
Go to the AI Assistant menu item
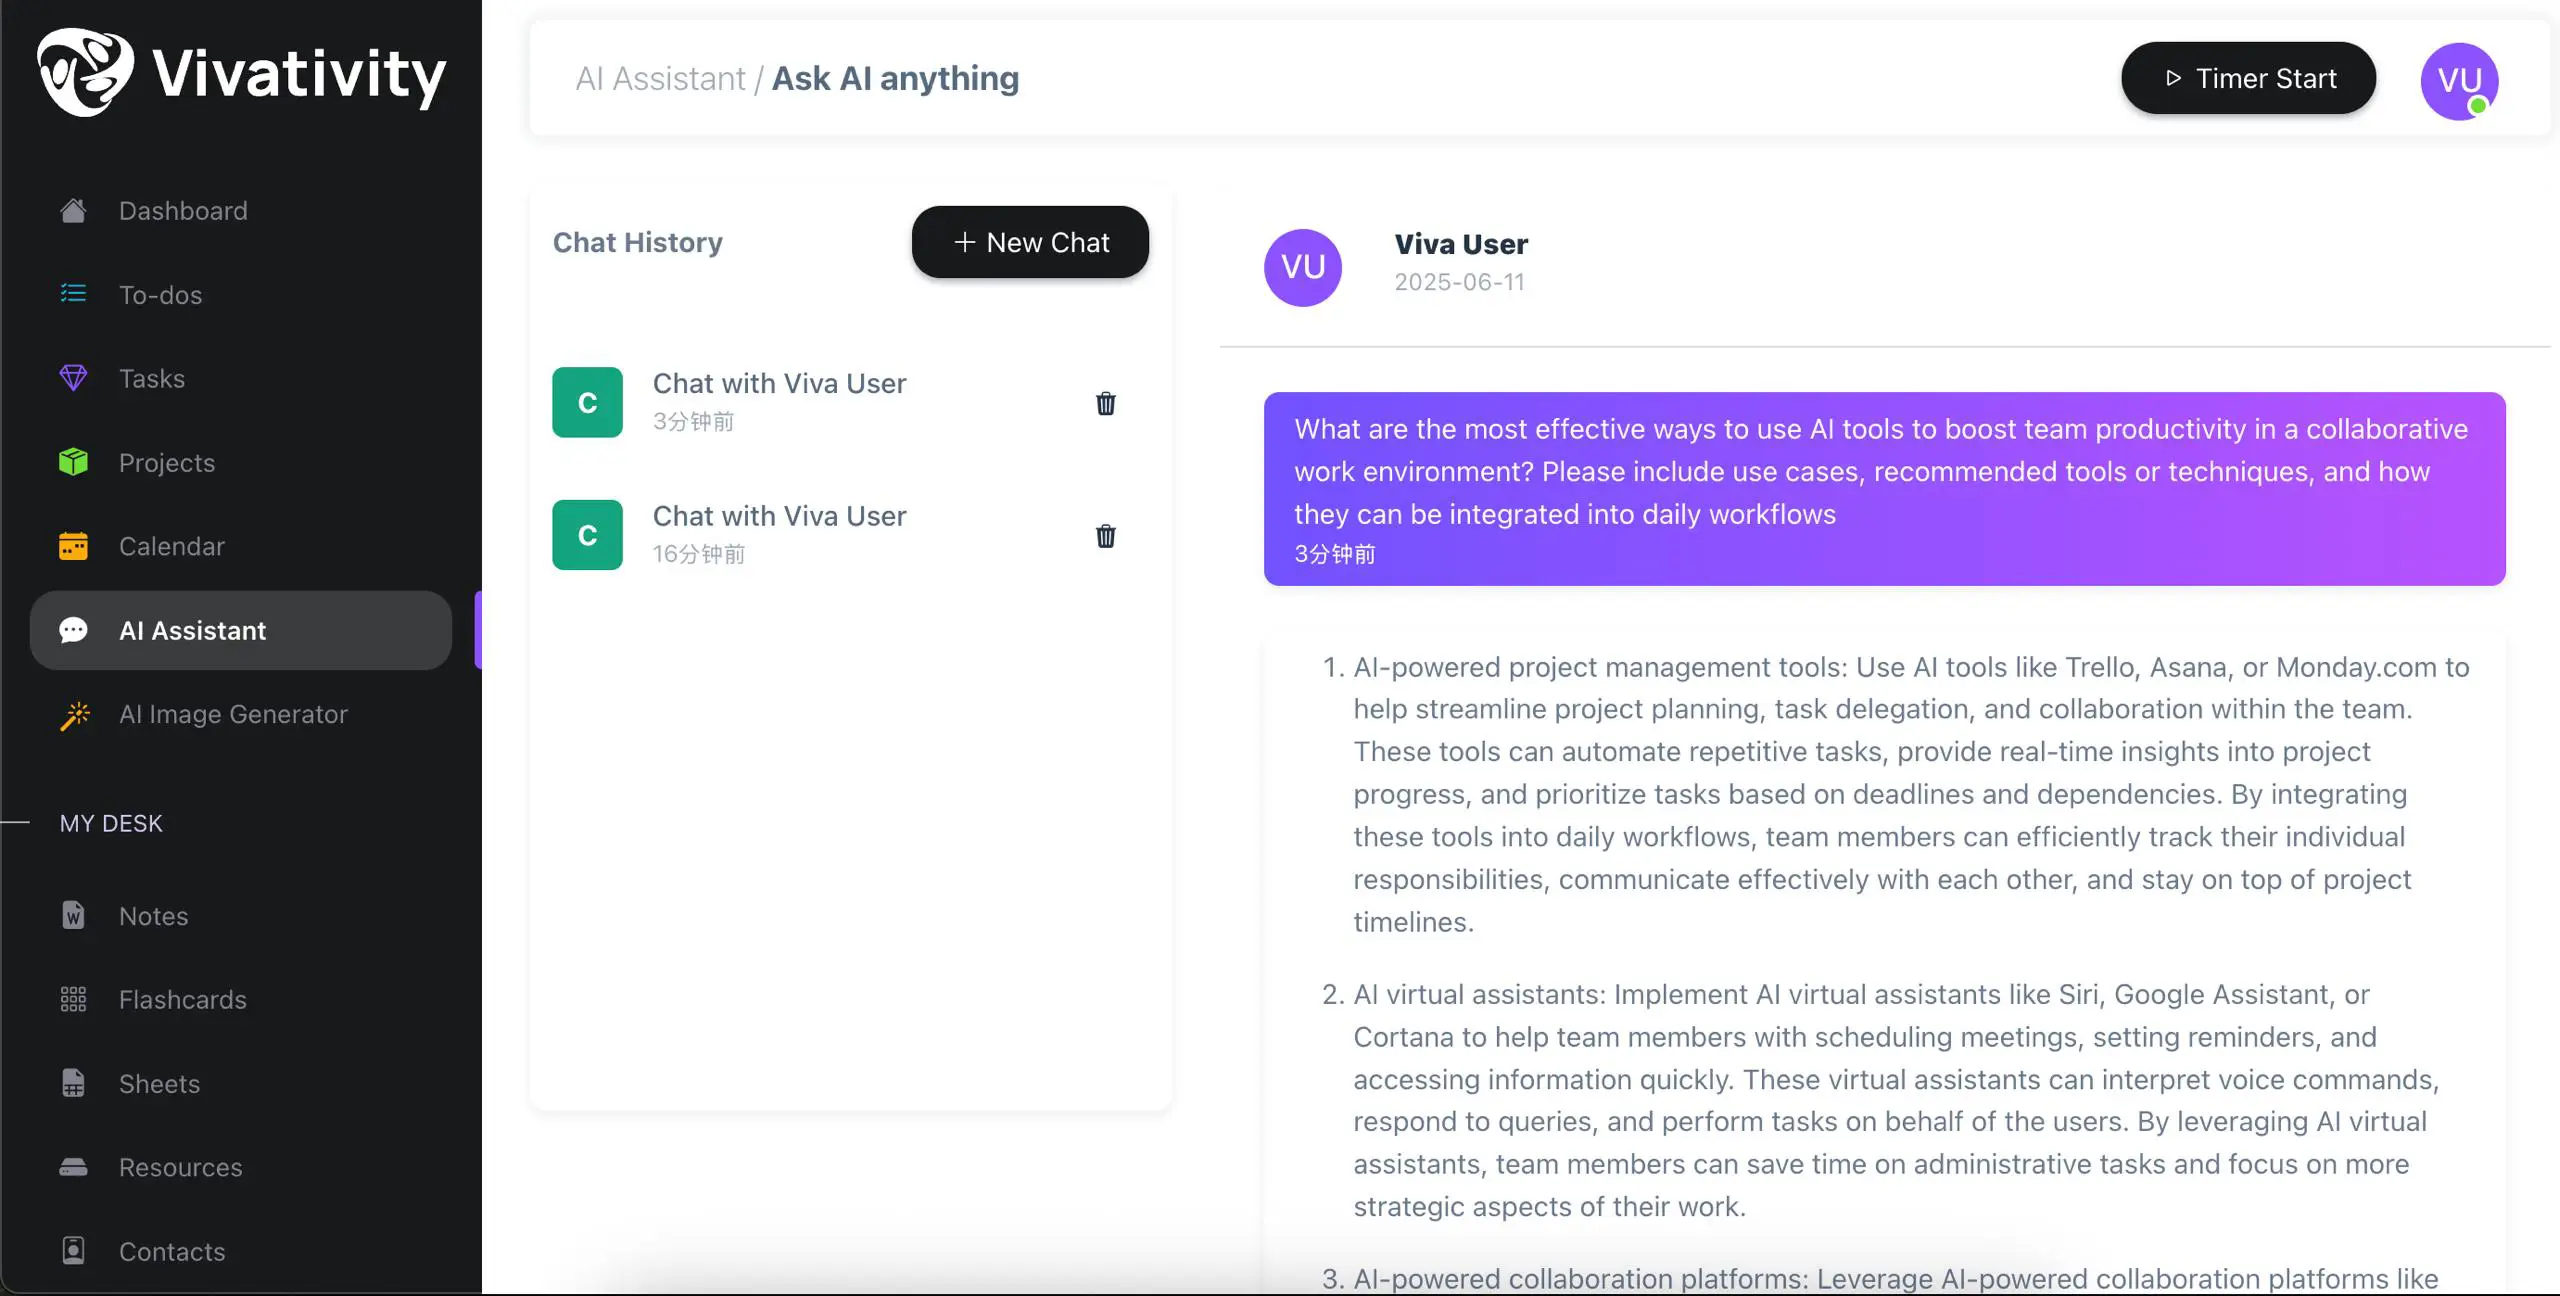point(241,630)
